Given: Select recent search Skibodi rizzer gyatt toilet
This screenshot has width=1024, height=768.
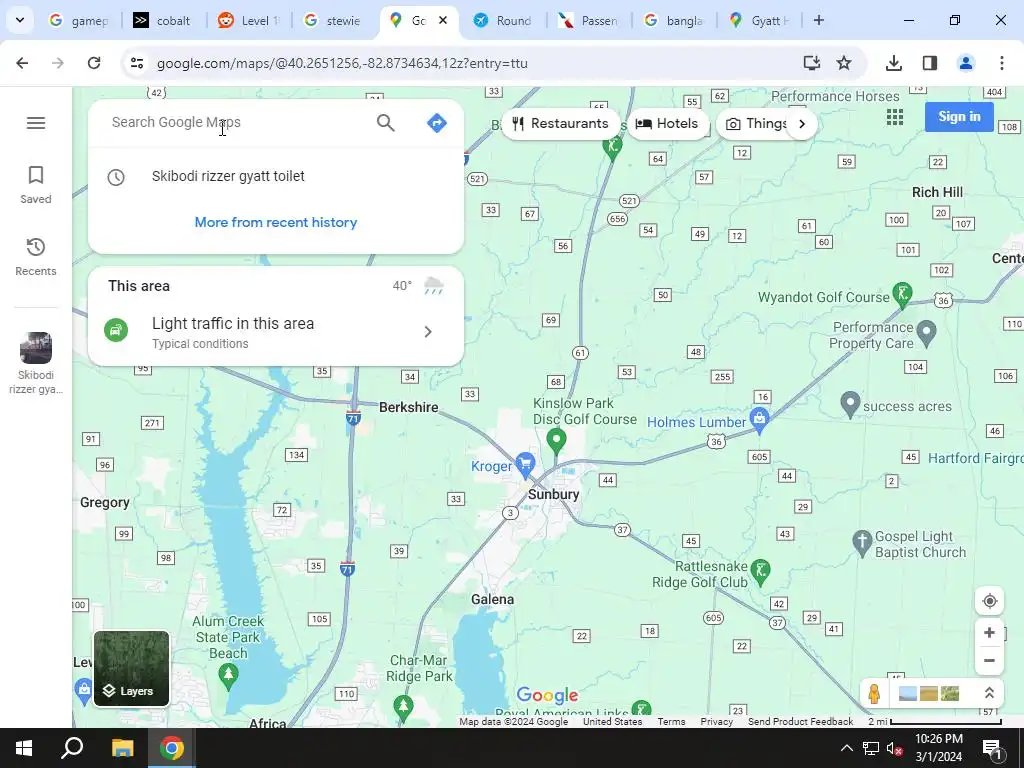Looking at the screenshot, I should tap(276, 176).
